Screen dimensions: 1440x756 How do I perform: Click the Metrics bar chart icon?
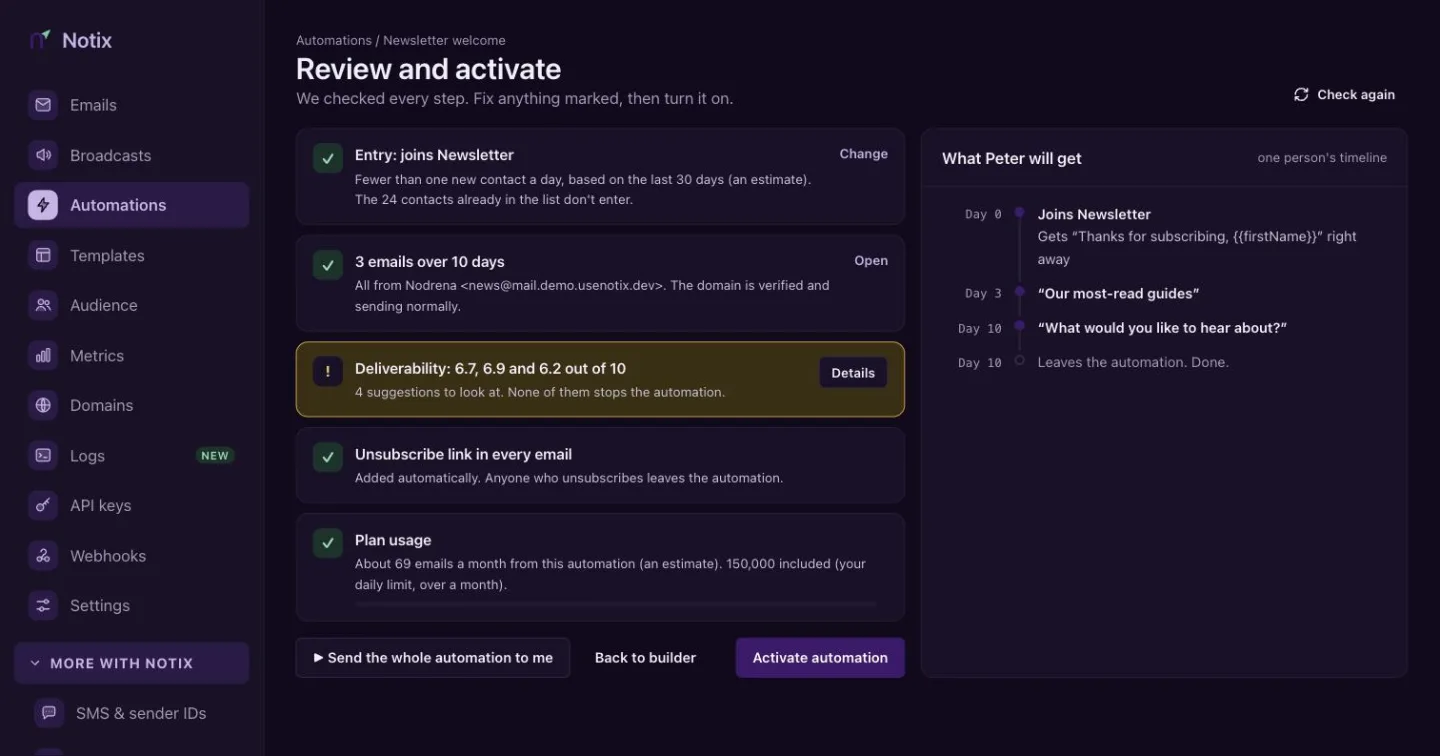(43, 355)
